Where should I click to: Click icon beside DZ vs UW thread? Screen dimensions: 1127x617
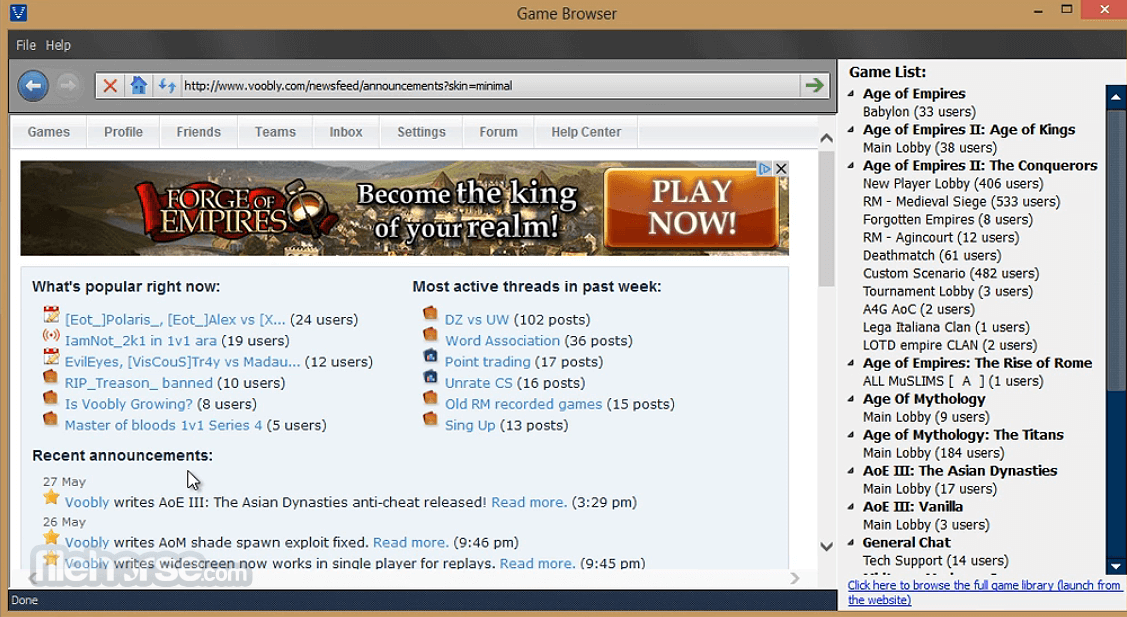click(x=431, y=313)
